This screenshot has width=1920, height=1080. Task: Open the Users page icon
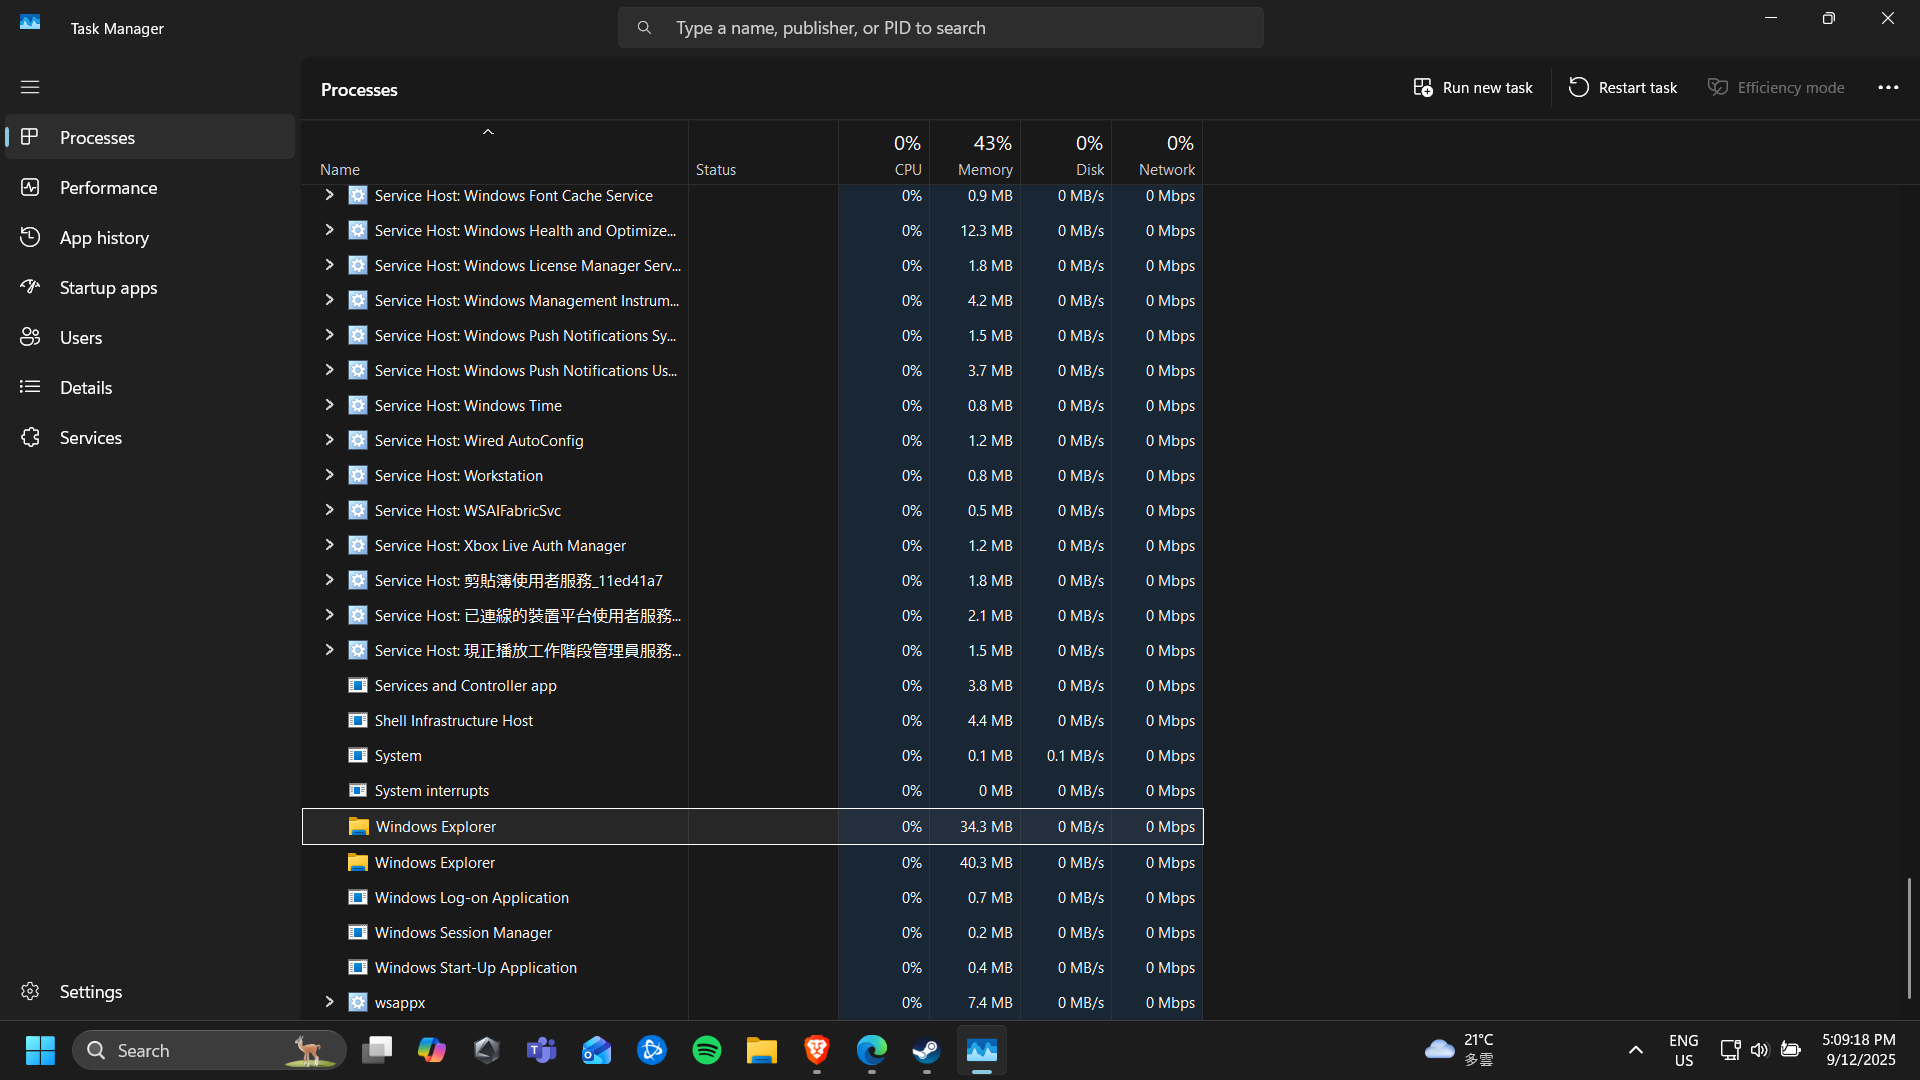pos(30,337)
